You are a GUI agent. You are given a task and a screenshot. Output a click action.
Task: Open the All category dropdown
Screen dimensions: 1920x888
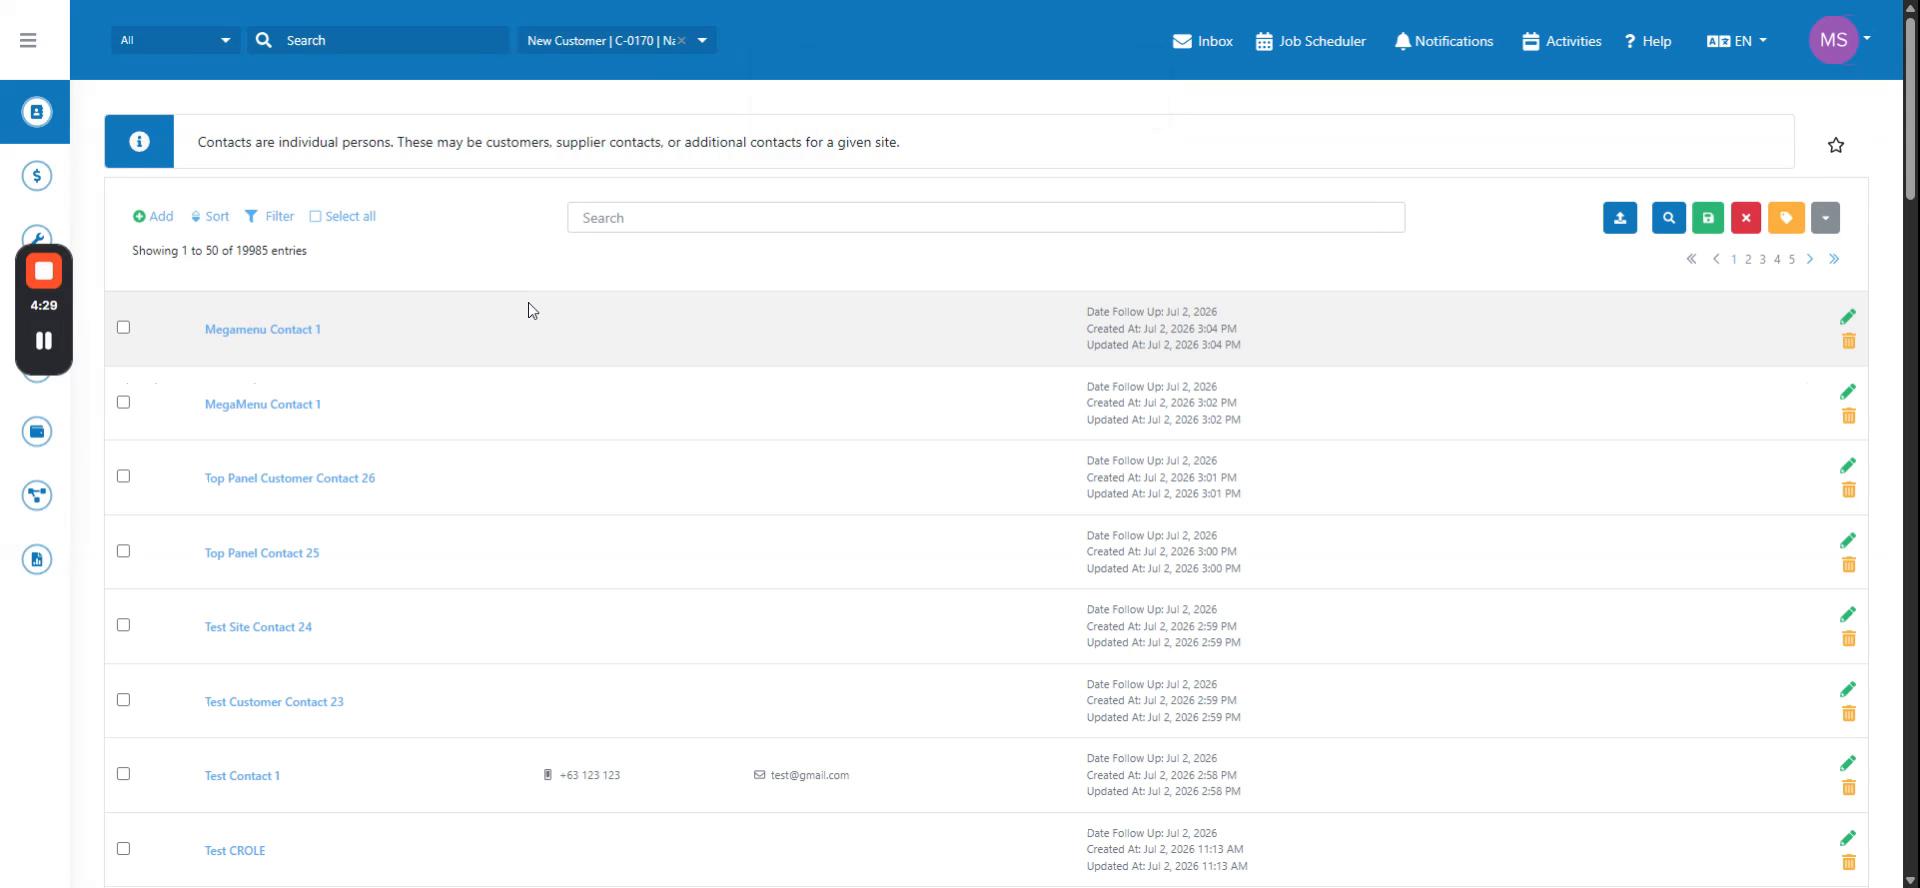175,40
